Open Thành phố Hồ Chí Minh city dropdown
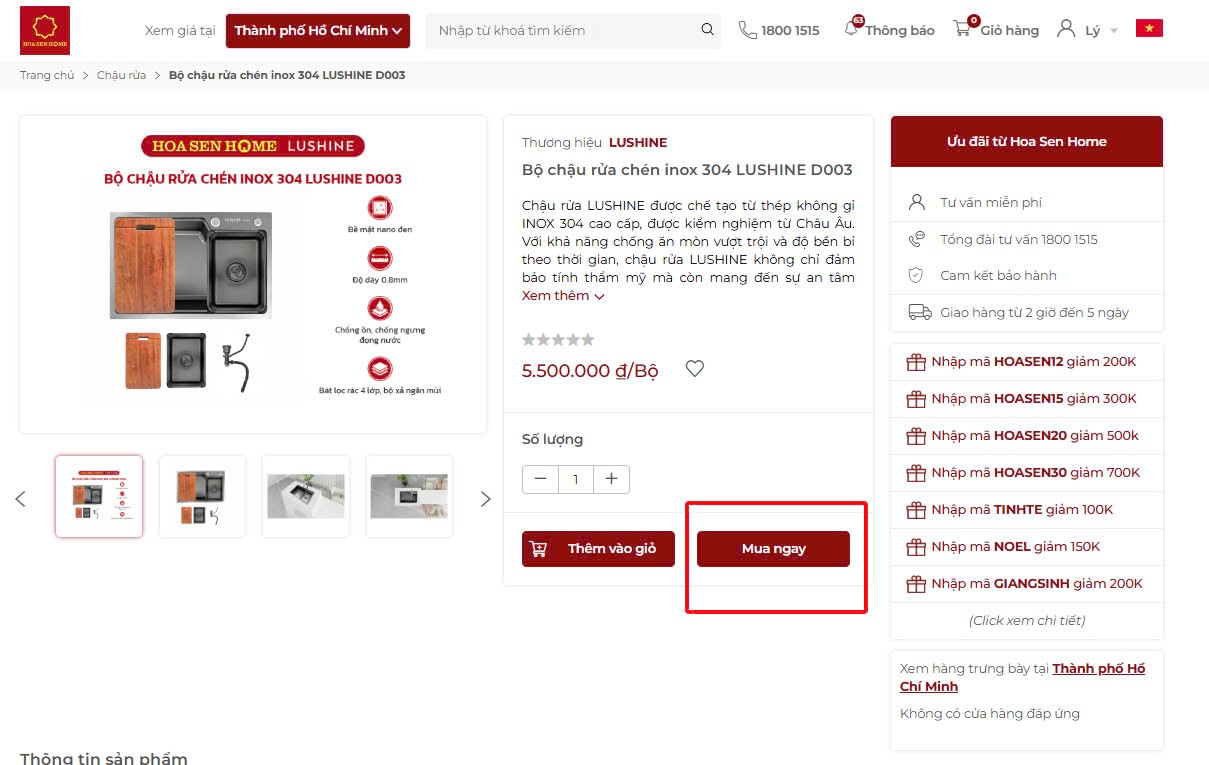1209x765 pixels. click(x=318, y=30)
